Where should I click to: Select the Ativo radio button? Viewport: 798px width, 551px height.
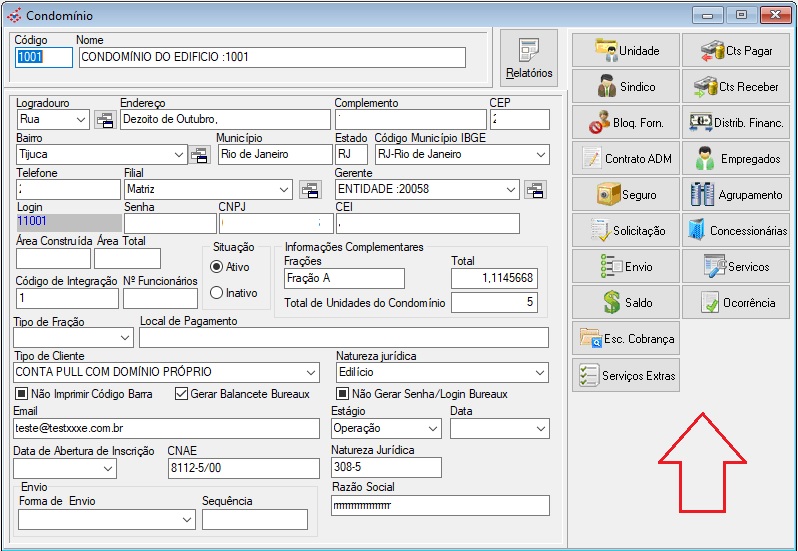217,267
